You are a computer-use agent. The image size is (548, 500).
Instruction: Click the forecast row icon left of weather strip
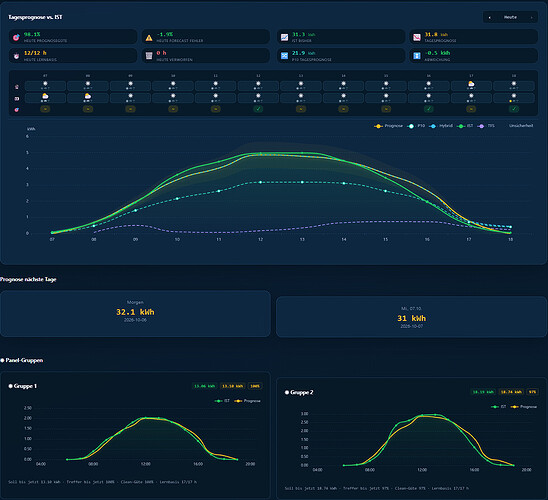[x=16, y=87]
